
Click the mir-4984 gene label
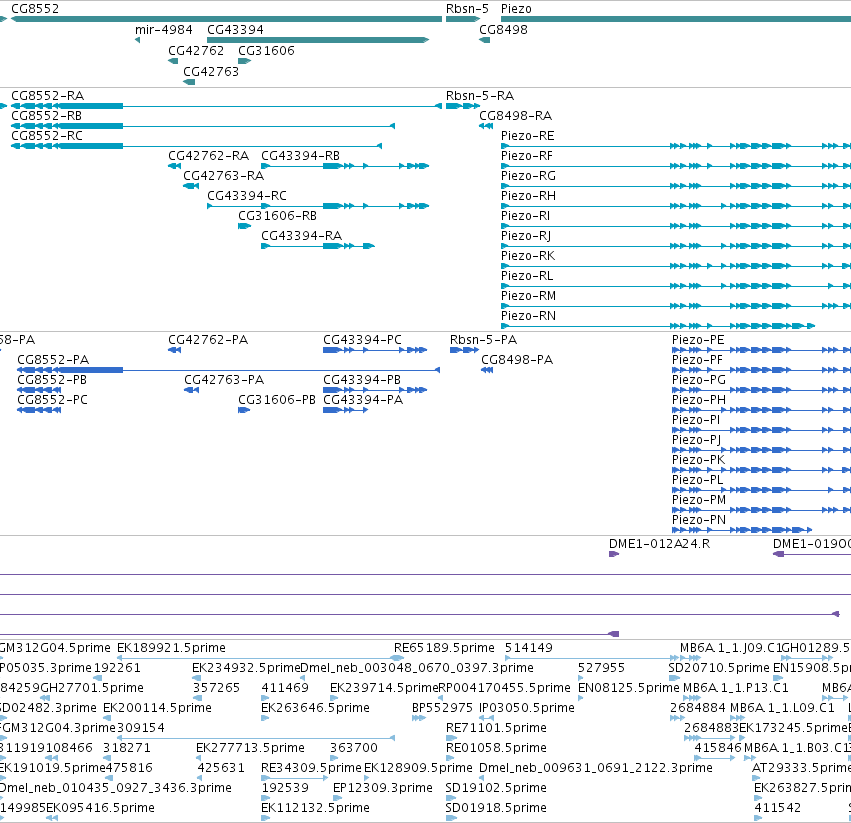tap(163, 30)
